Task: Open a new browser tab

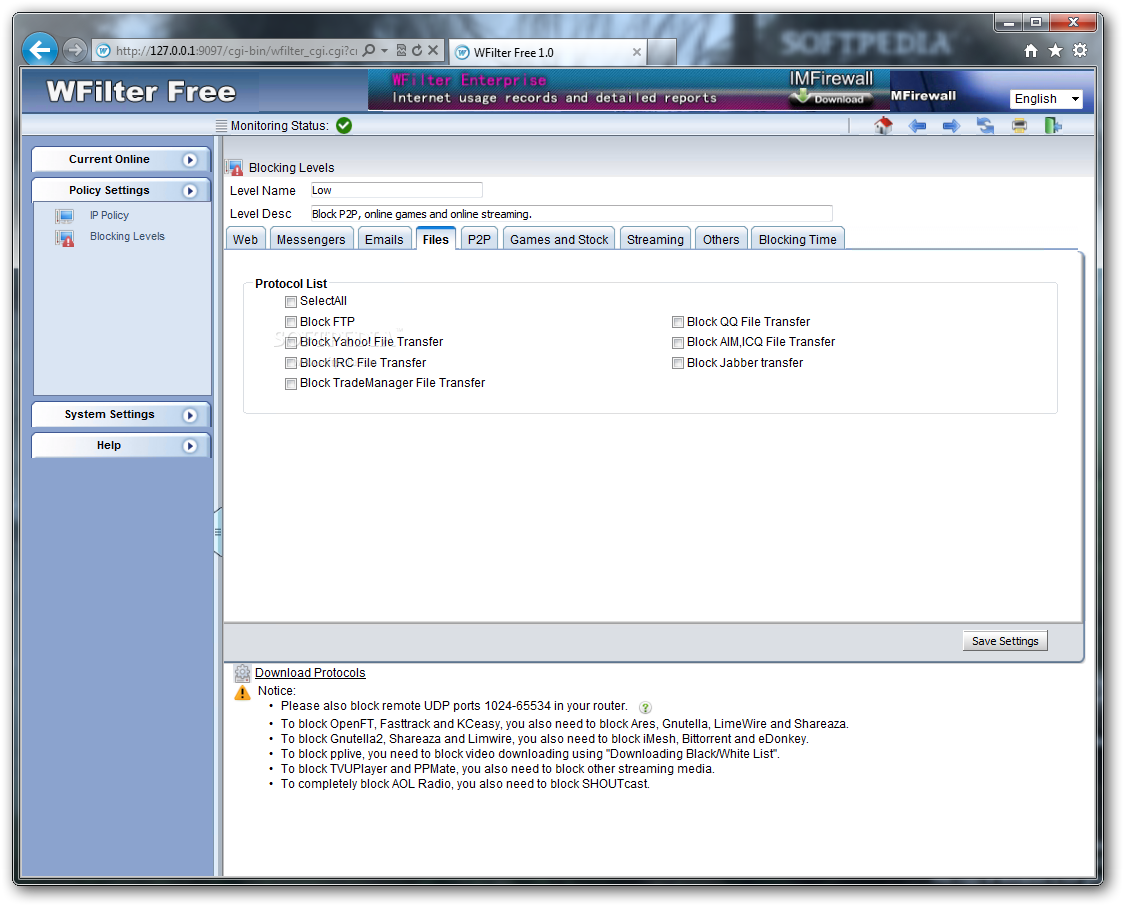Action: coord(662,52)
